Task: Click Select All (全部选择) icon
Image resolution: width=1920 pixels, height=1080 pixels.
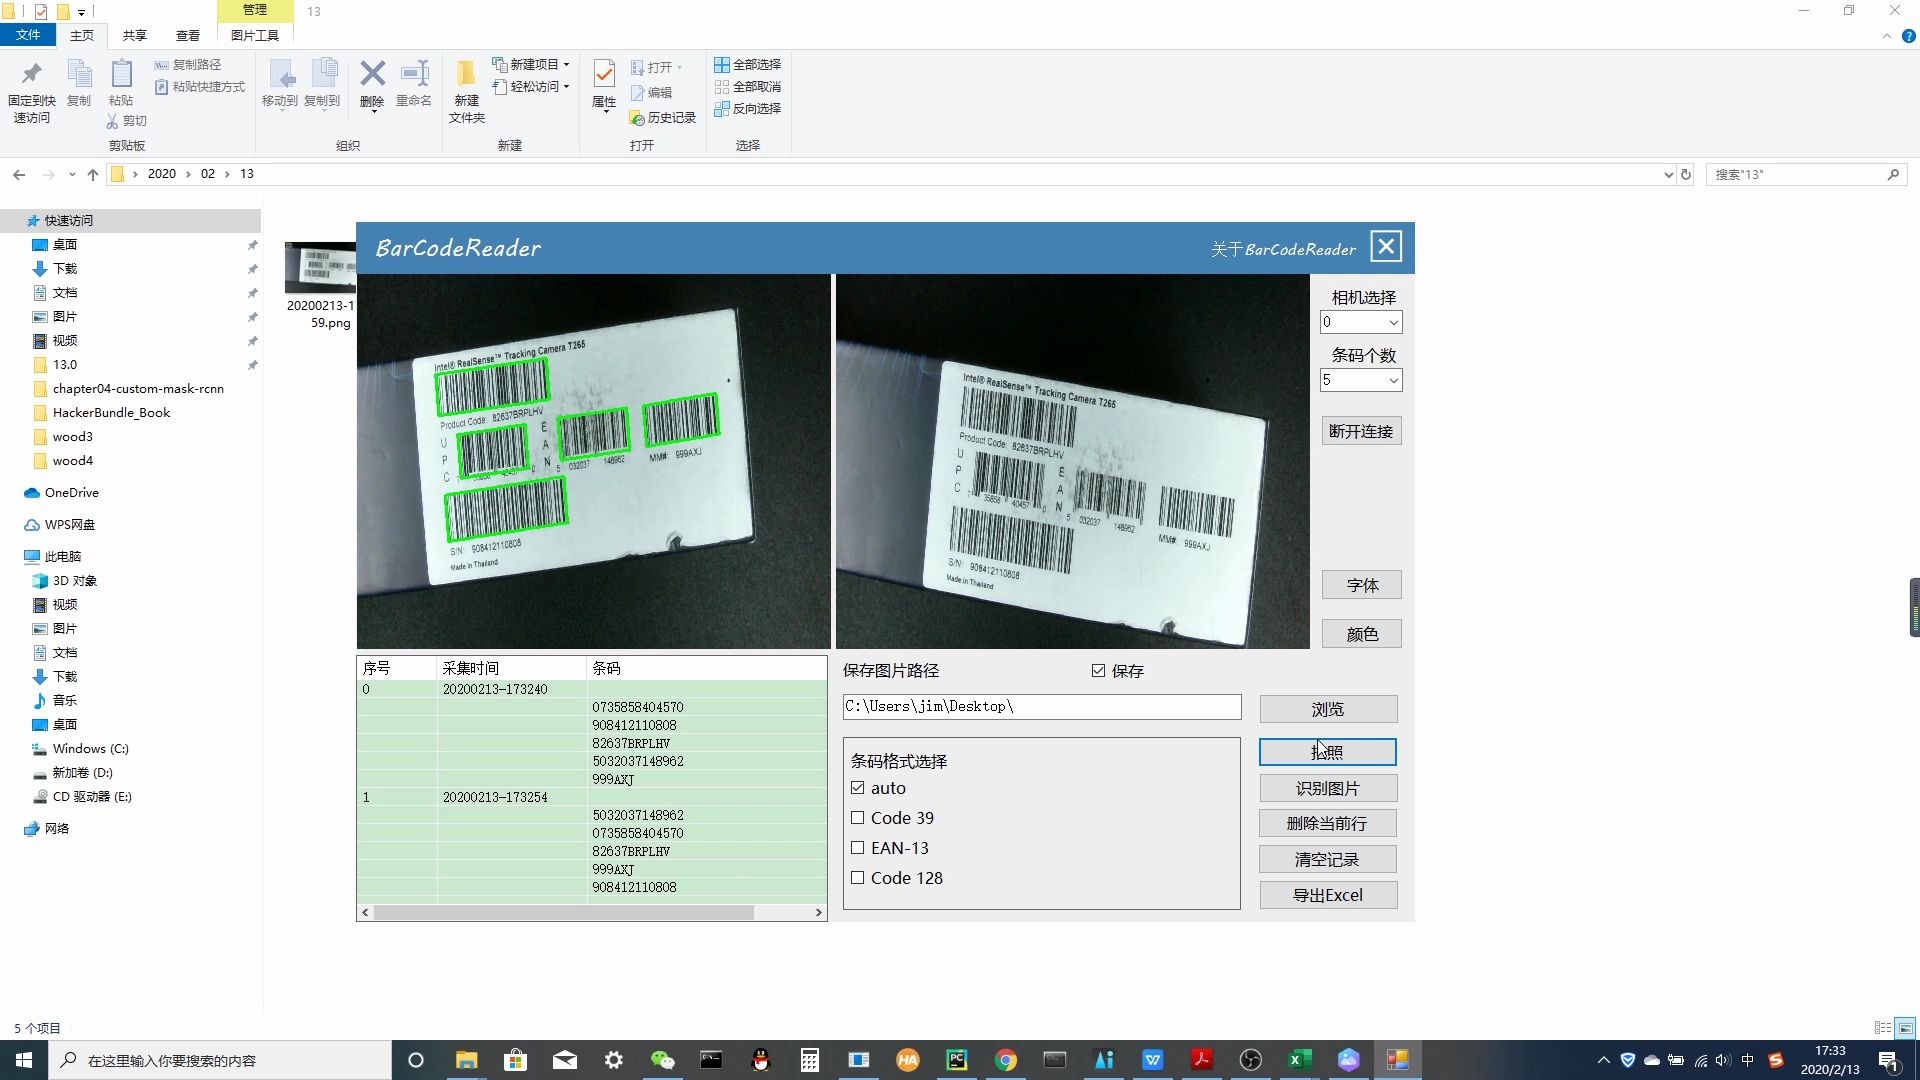Action: [x=747, y=64]
